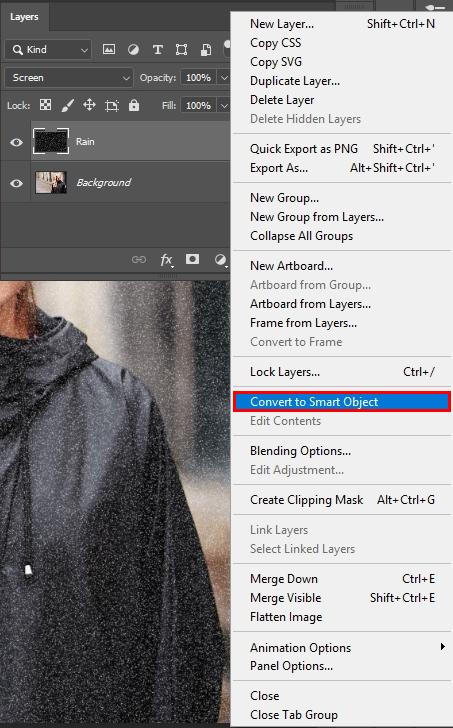Image resolution: width=453 pixels, height=728 pixels.
Task: Choose Quick Export as PNG
Action: [304, 149]
